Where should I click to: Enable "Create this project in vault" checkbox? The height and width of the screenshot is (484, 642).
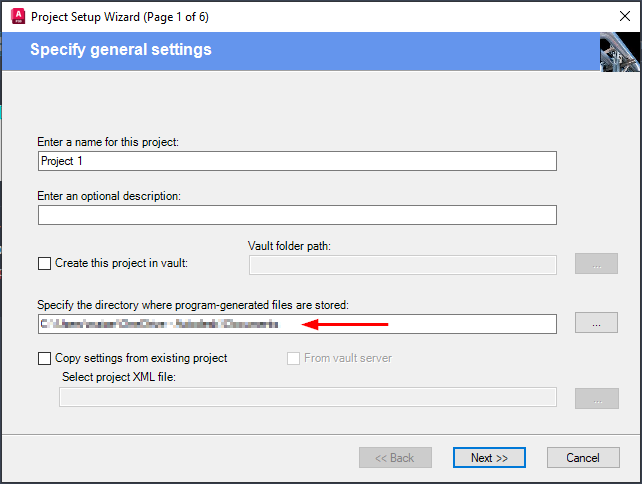click(44, 264)
